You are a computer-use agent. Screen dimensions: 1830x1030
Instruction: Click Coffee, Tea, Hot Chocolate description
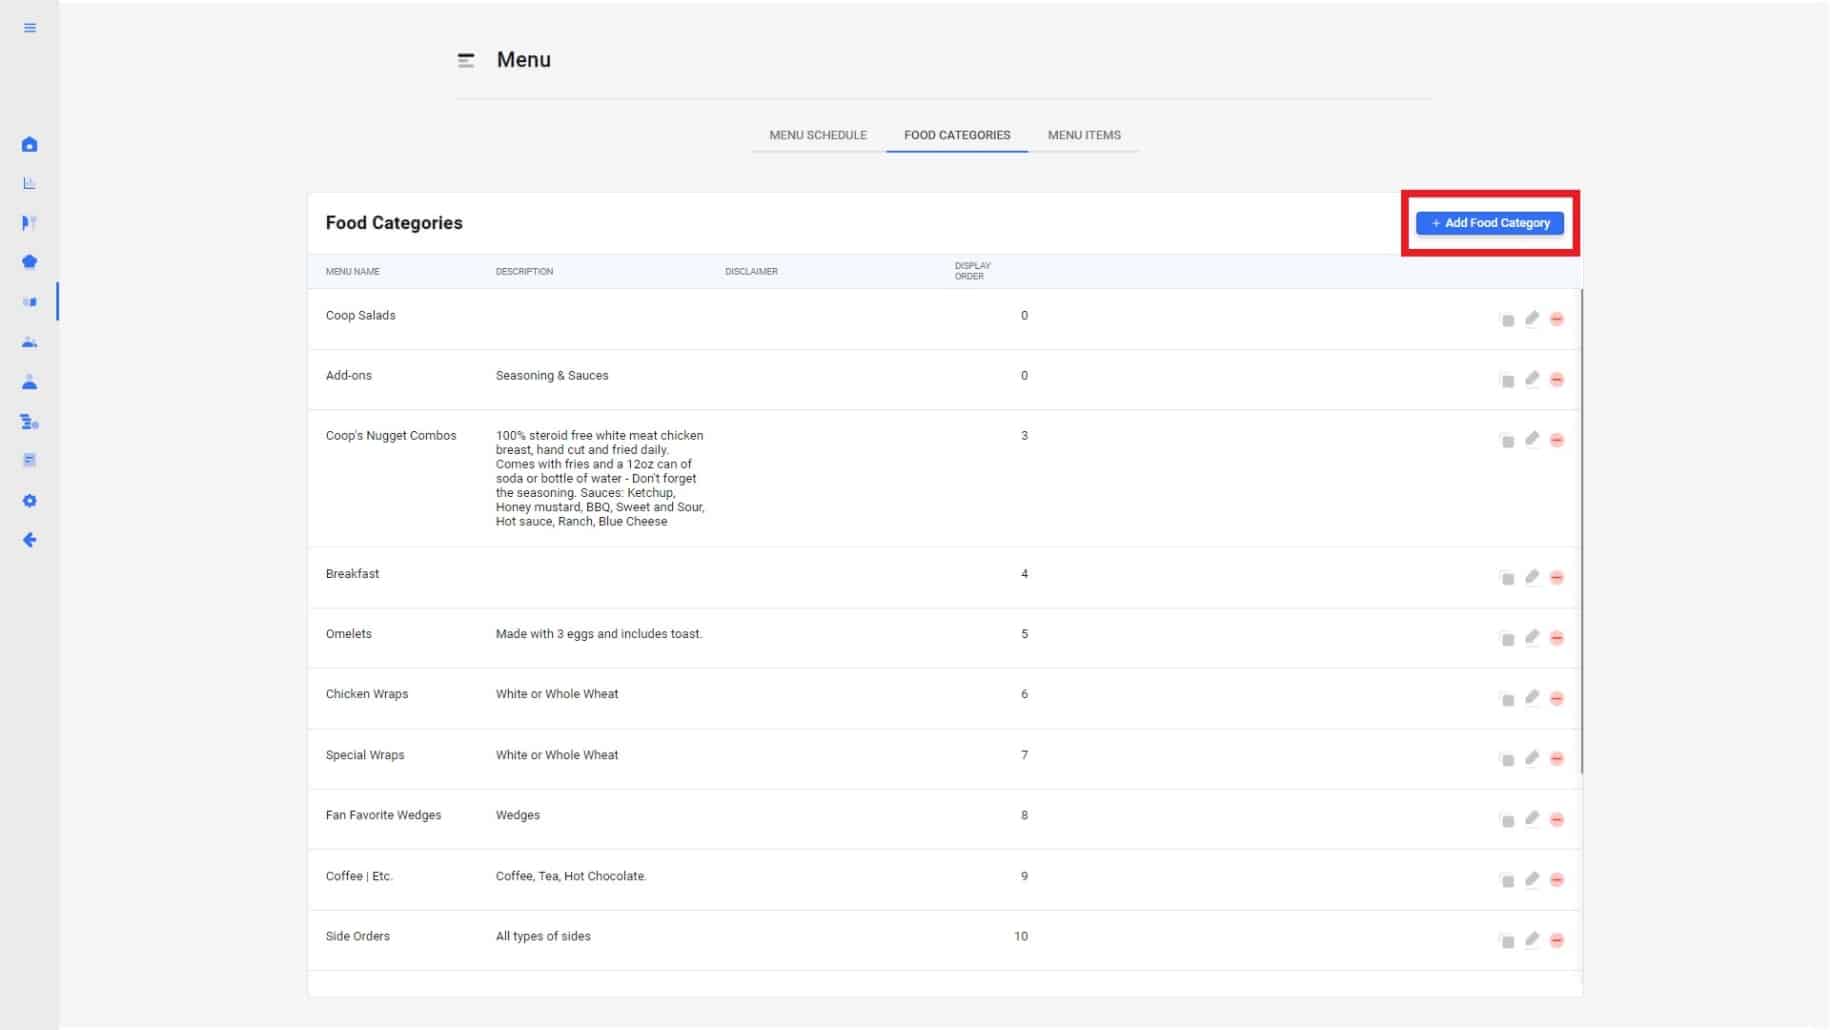coord(571,876)
